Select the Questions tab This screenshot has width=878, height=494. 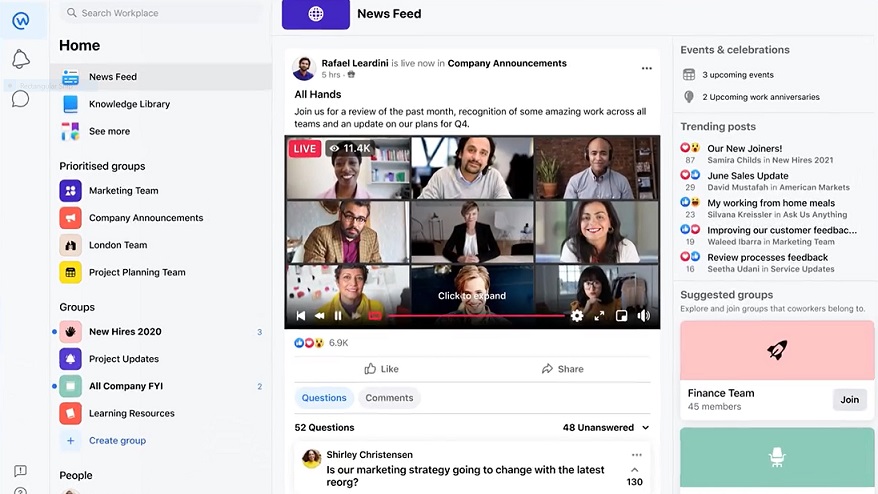pyautogui.click(x=324, y=398)
